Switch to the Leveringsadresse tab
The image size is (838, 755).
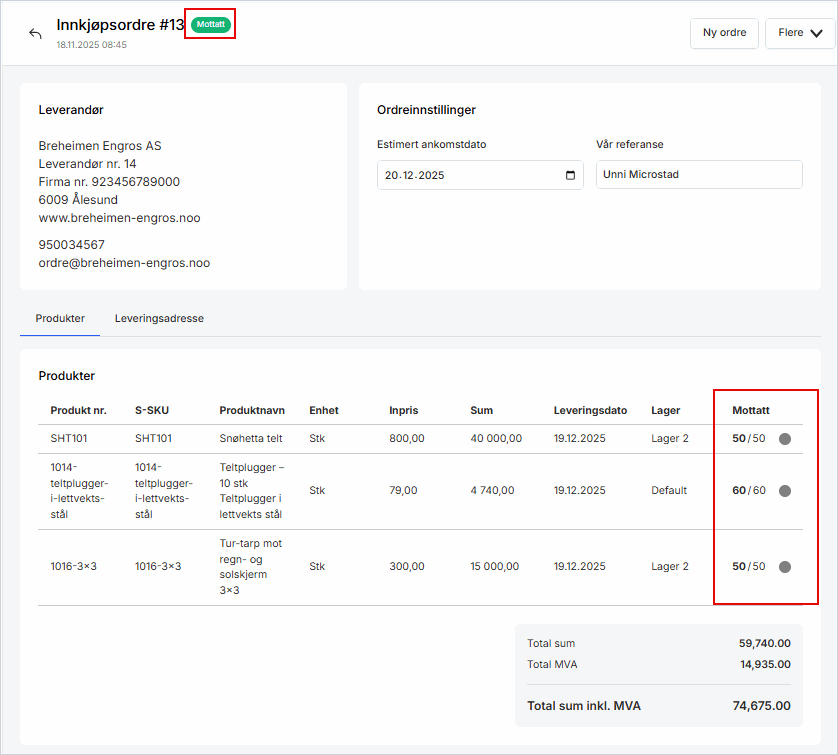[159, 318]
